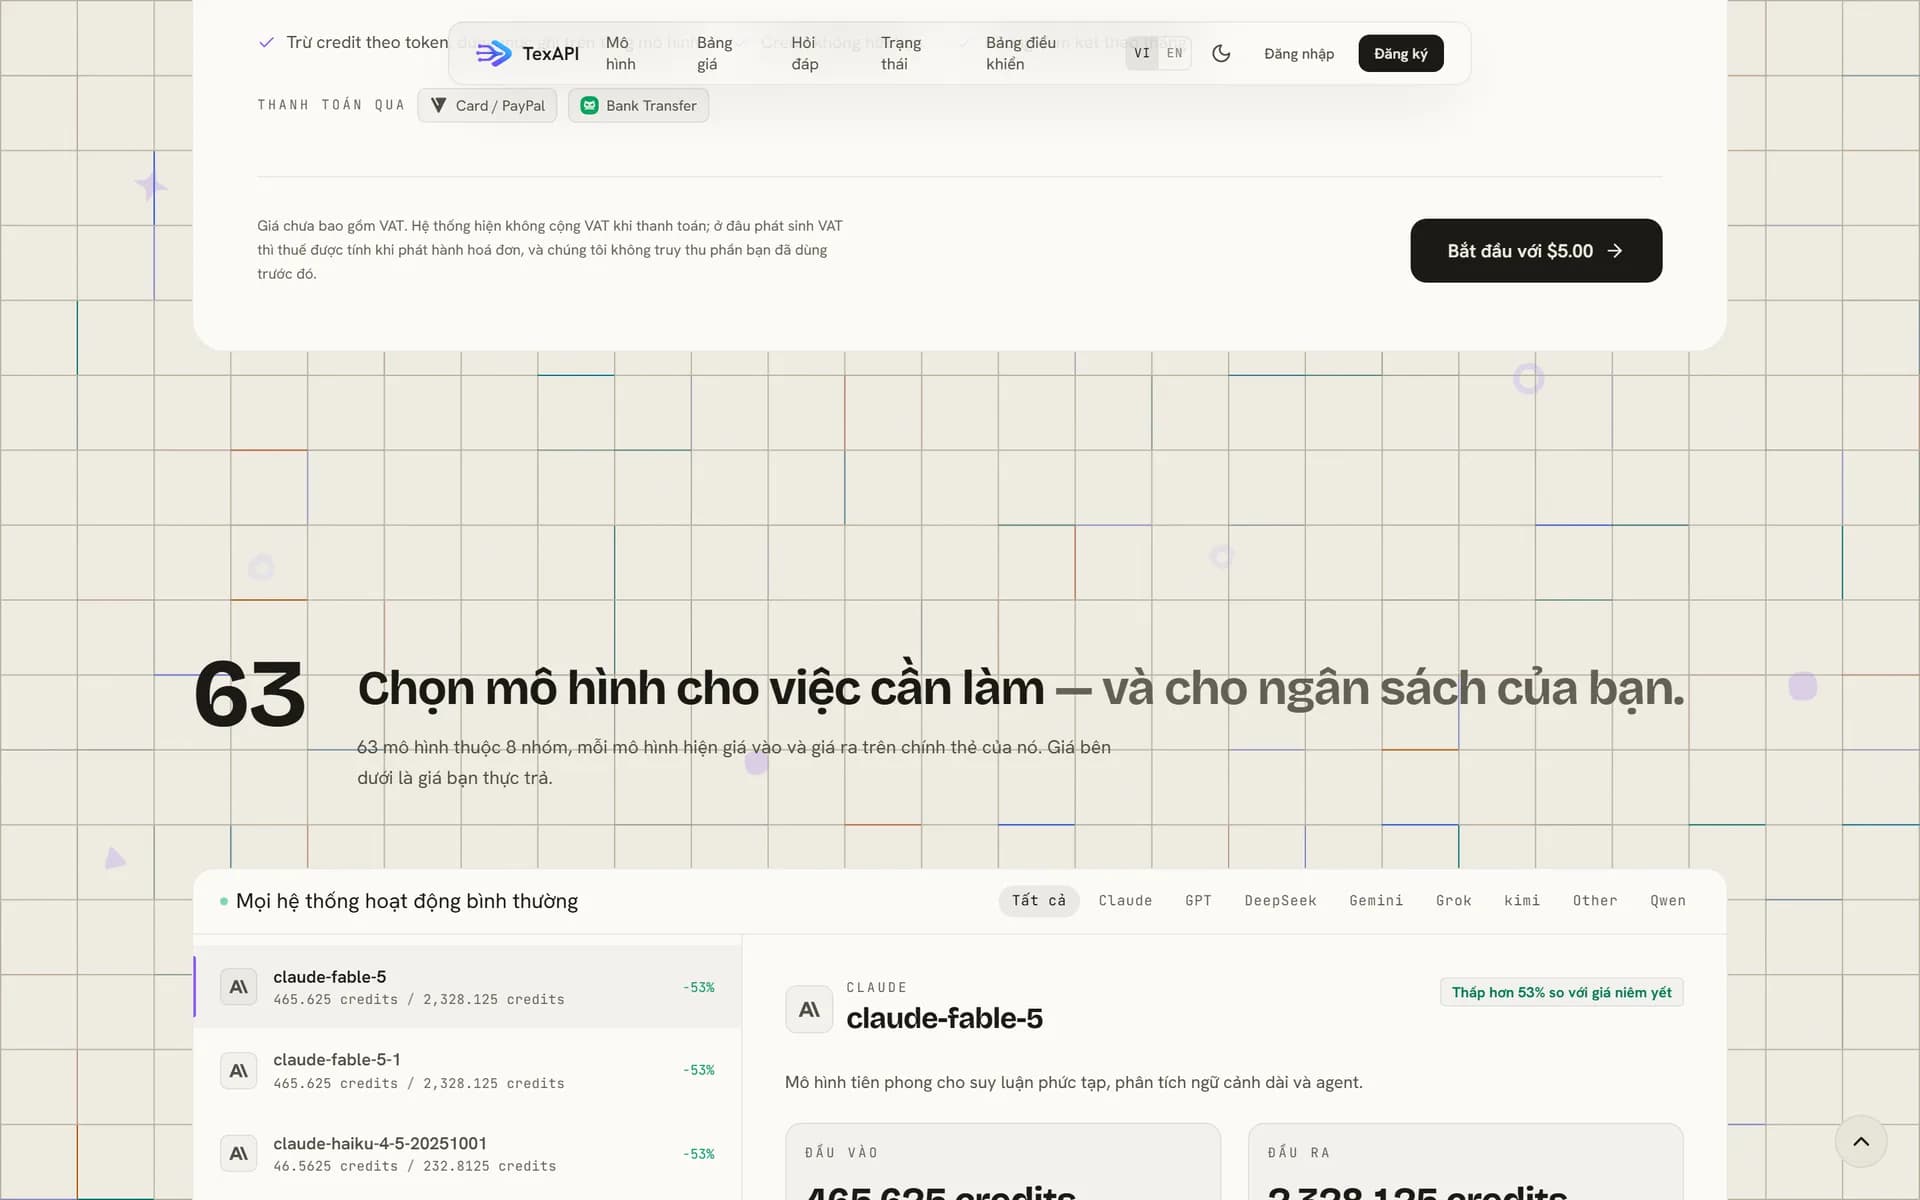The width and height of the screenshot is (1920, 1200).
Task: Select the Gemini filter tab
Action: pos(1376,901)
